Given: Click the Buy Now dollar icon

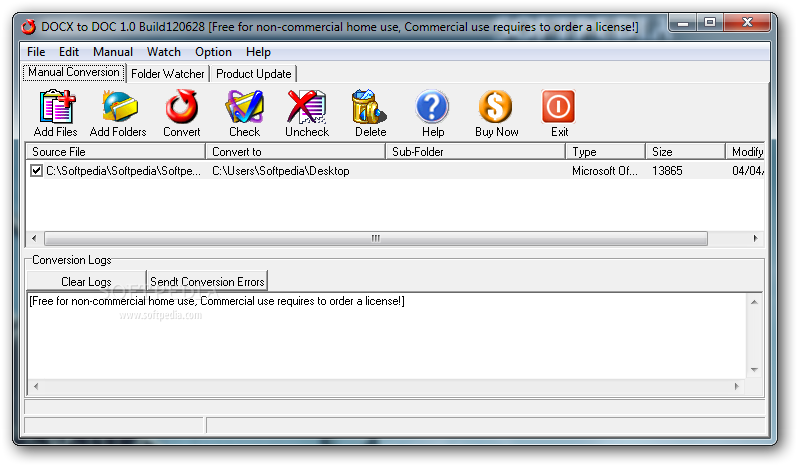Looking at the screenshot, I should point(495,107).
